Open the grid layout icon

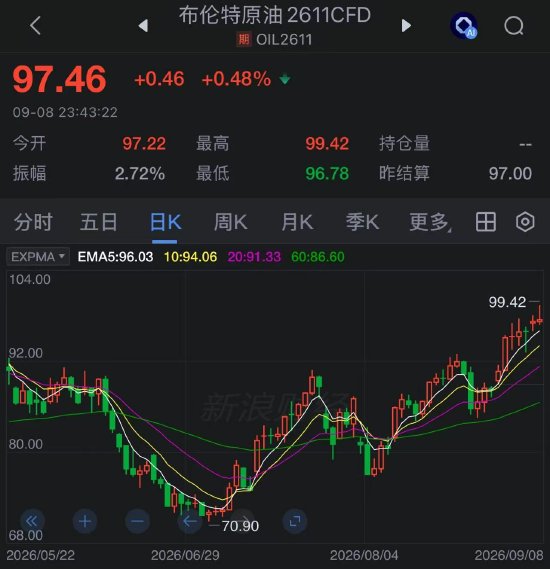(x=485, y=222)
